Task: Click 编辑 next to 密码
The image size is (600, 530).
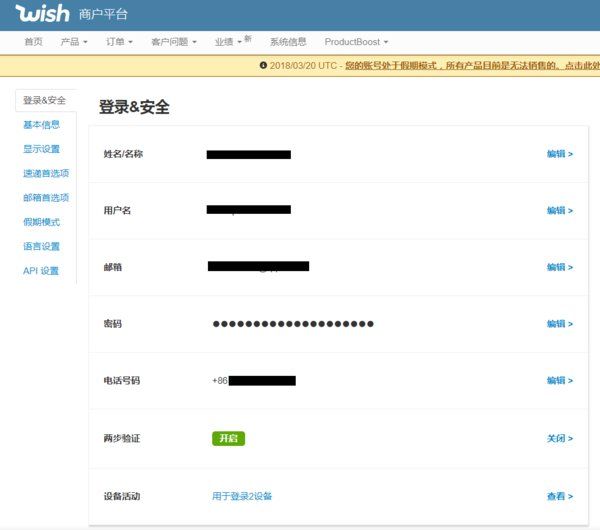Action: point(559,324)
